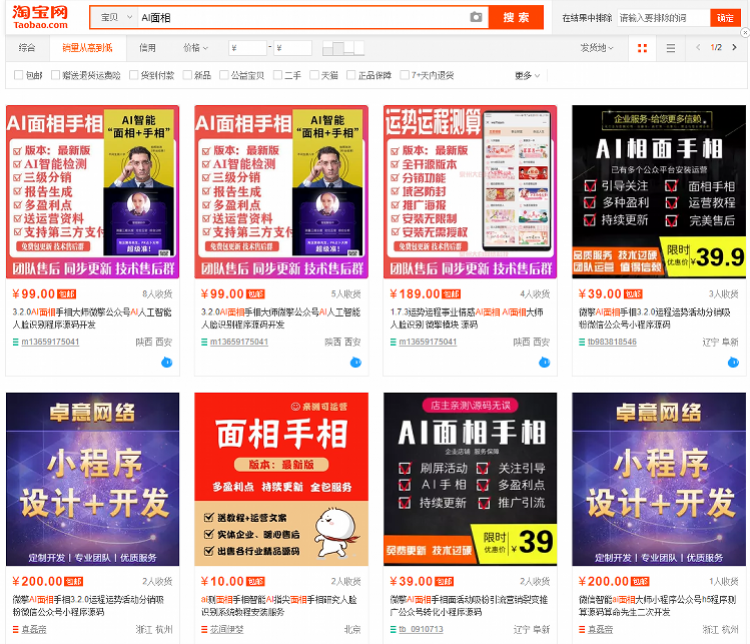Go to previous results page arrow
The height and width of the screenshot is (644, 750).
click(698, 47)
